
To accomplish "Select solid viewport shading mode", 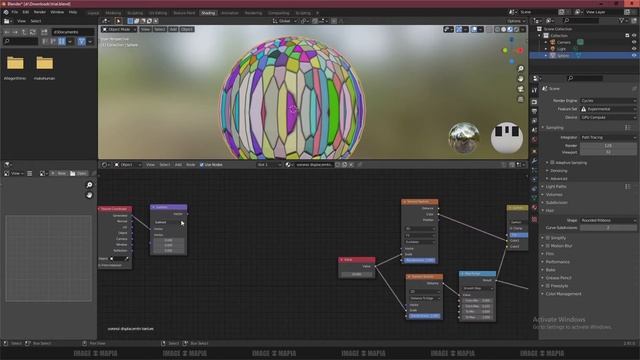I will (504, 29).
